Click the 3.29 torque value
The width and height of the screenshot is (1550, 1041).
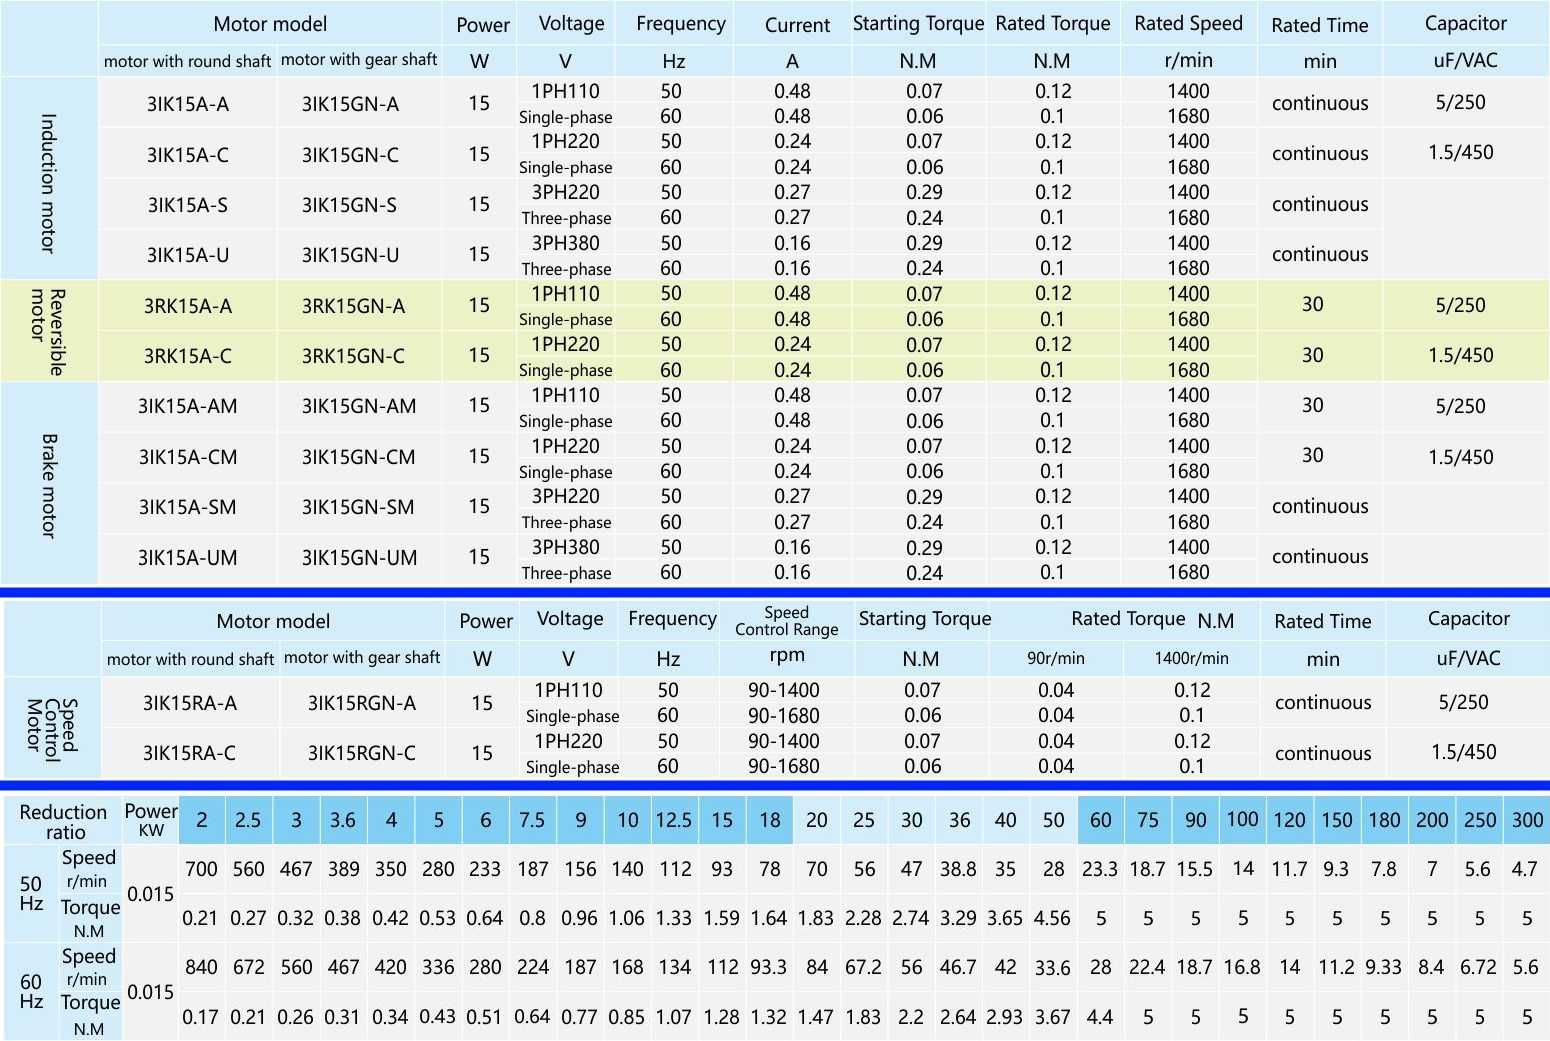(958, 918)
